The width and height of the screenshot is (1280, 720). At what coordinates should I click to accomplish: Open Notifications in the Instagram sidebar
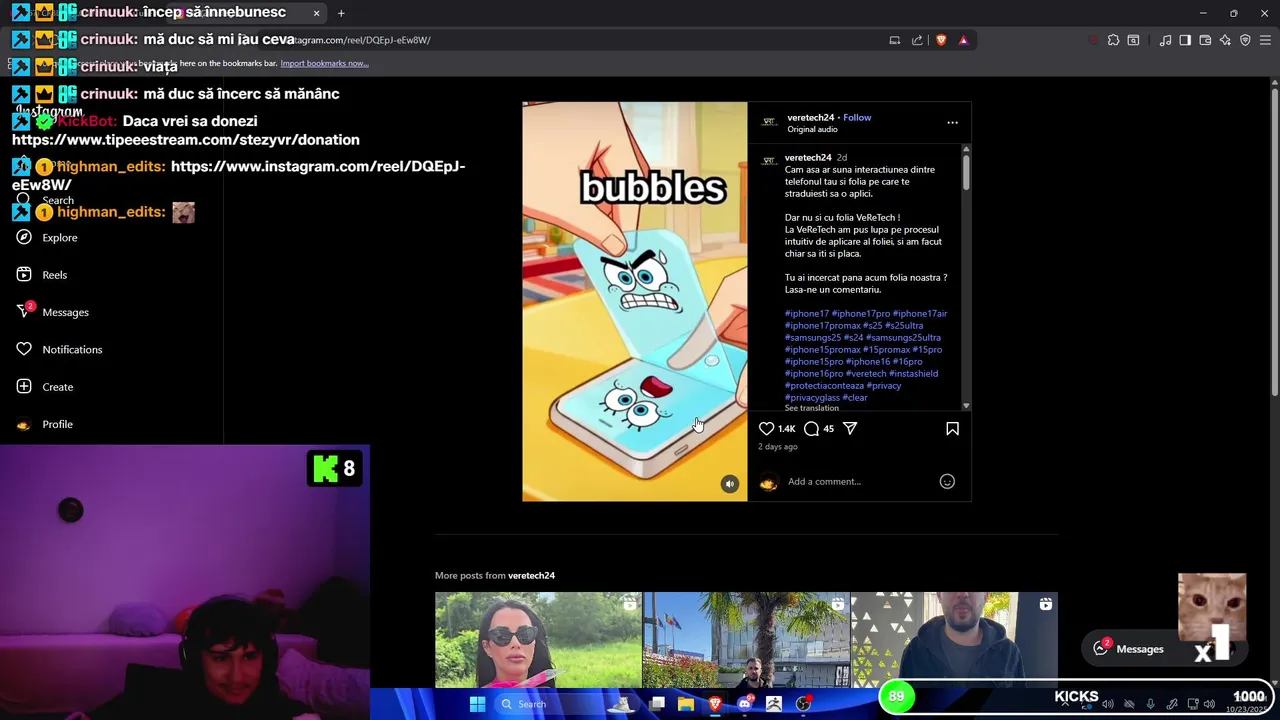tap(72, 350)
